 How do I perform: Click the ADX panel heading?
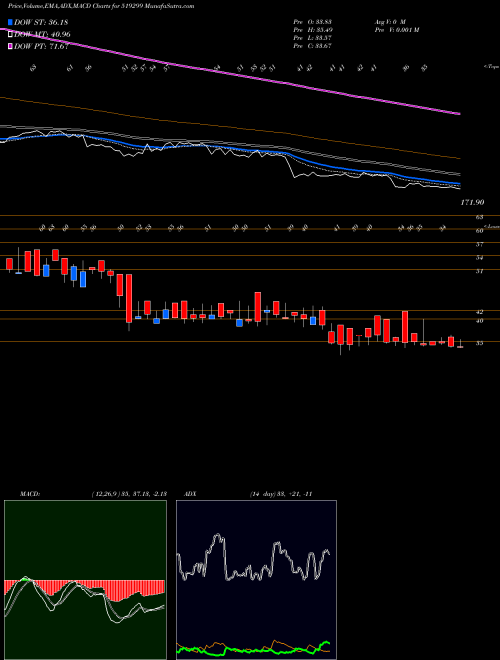coord(191,494)
